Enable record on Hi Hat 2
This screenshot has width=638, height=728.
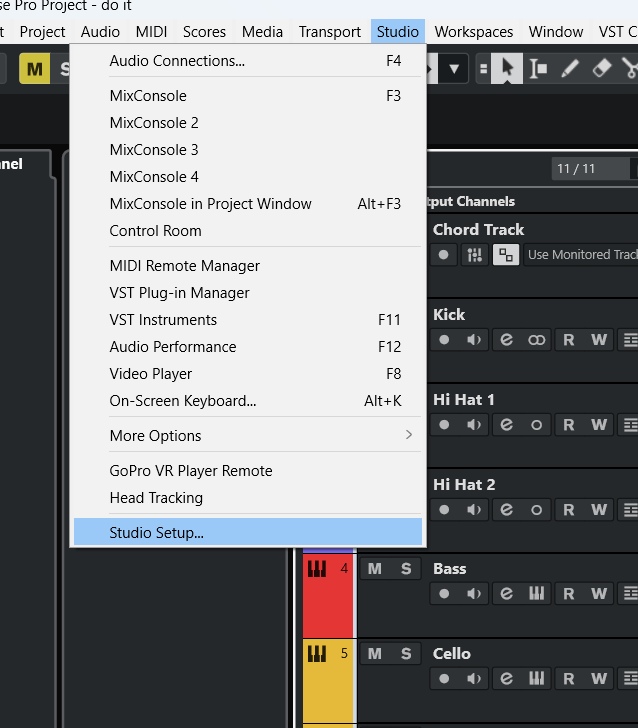click(444, 510)
